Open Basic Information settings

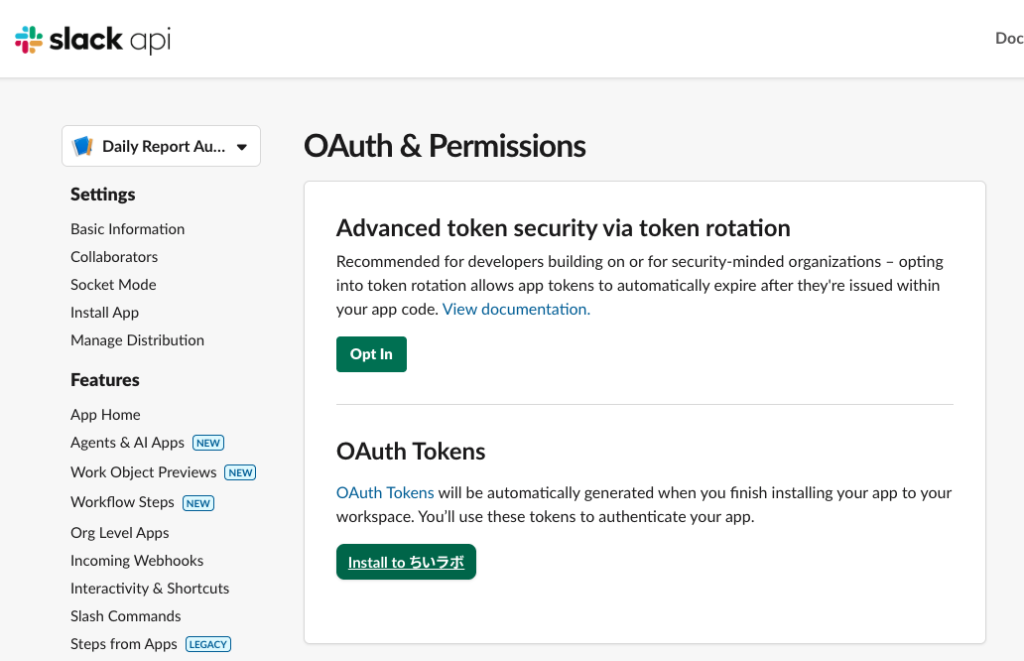pos(127,229)
